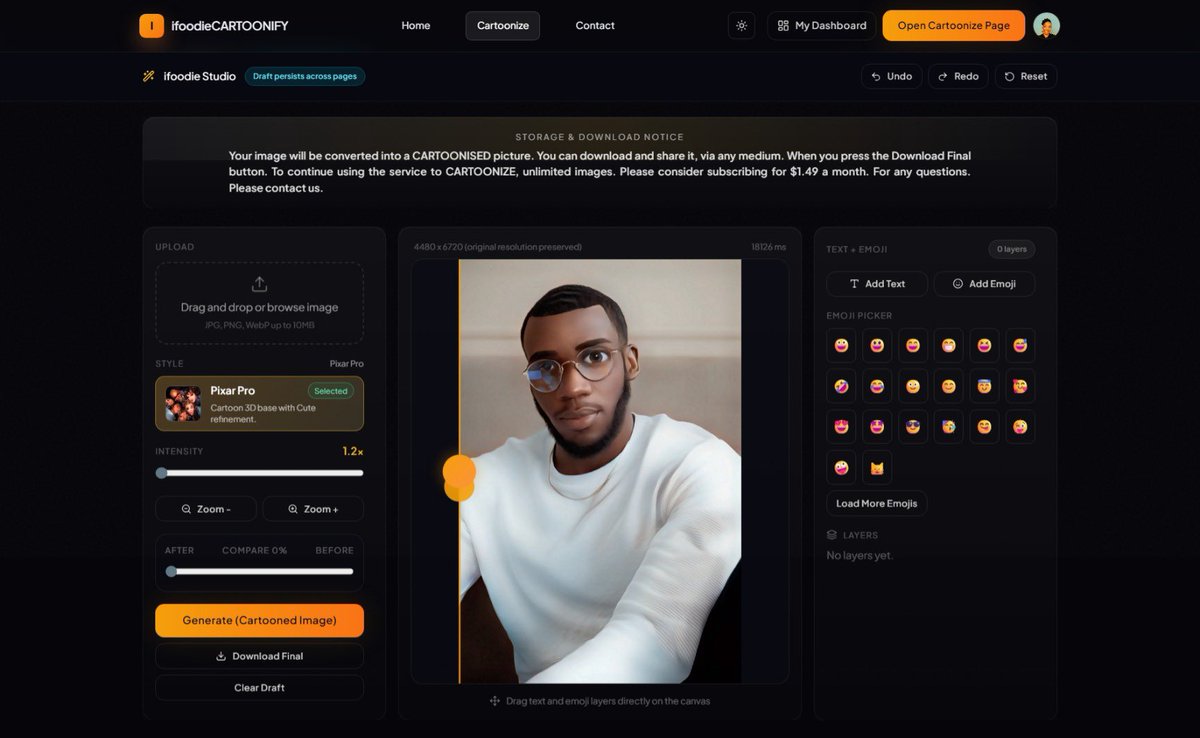
Task: Click the 0 layers badge
Action: tap(1012, 249)
